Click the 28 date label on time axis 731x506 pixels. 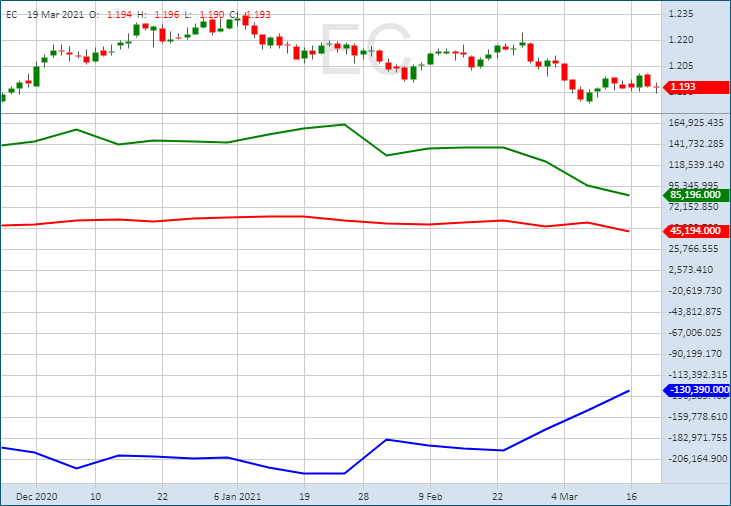coord(364,497)
